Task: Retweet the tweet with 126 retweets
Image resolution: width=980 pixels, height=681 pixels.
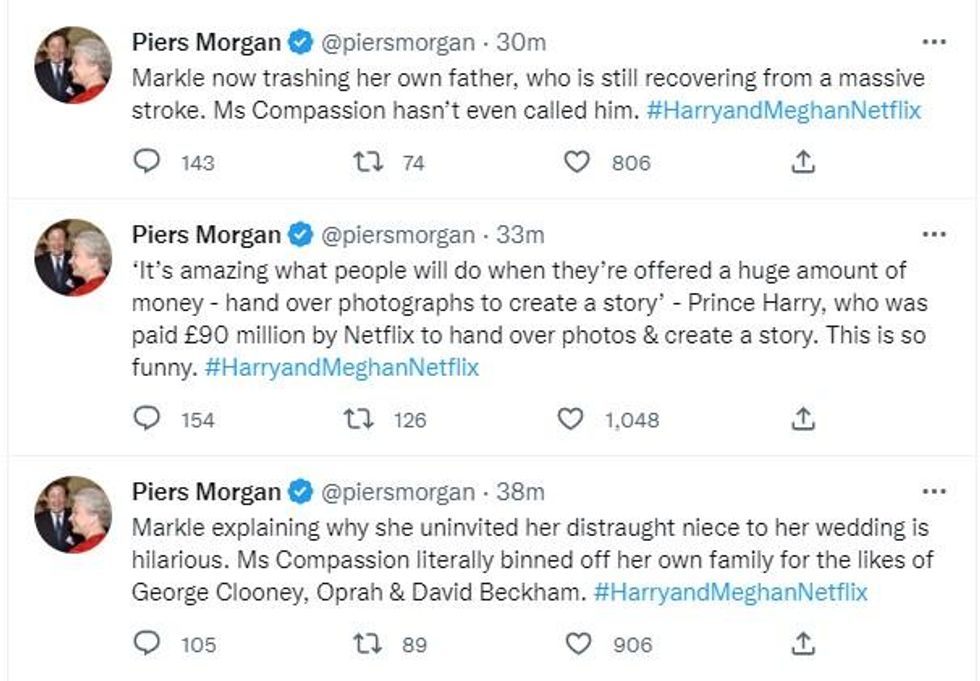Action: point(357,419)
